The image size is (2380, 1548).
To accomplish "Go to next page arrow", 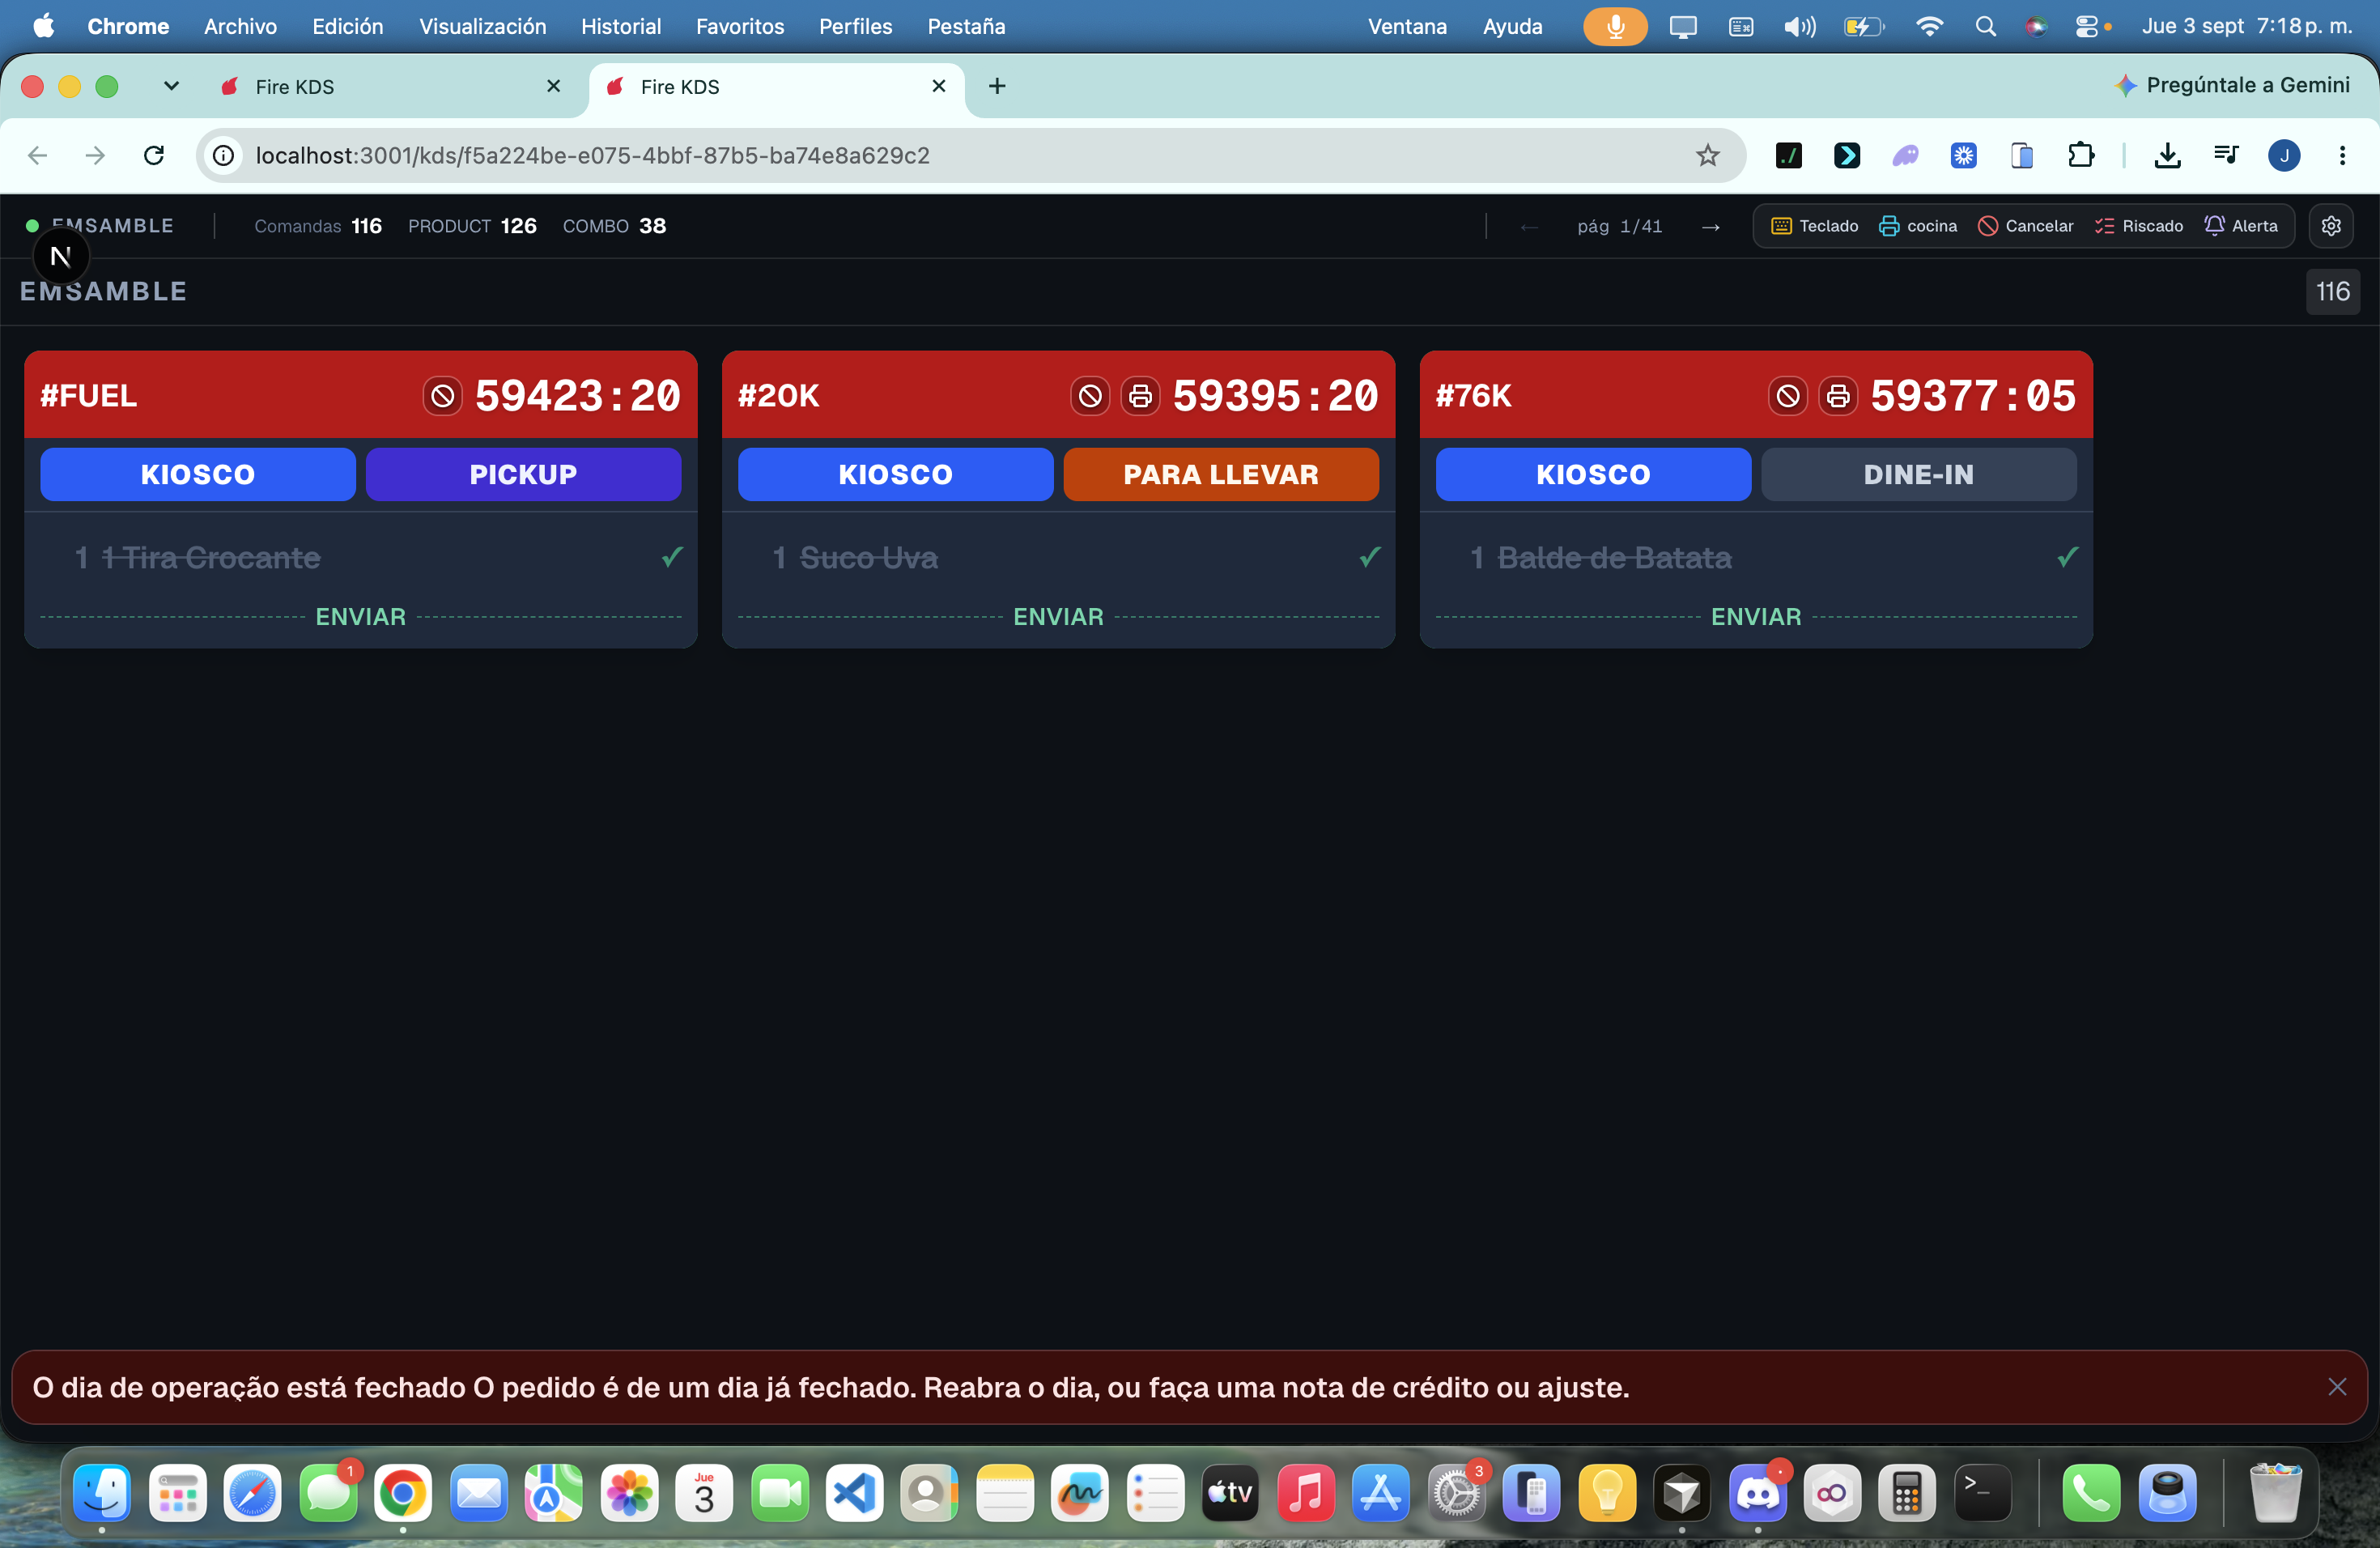I will click(x=1711, y=227).
